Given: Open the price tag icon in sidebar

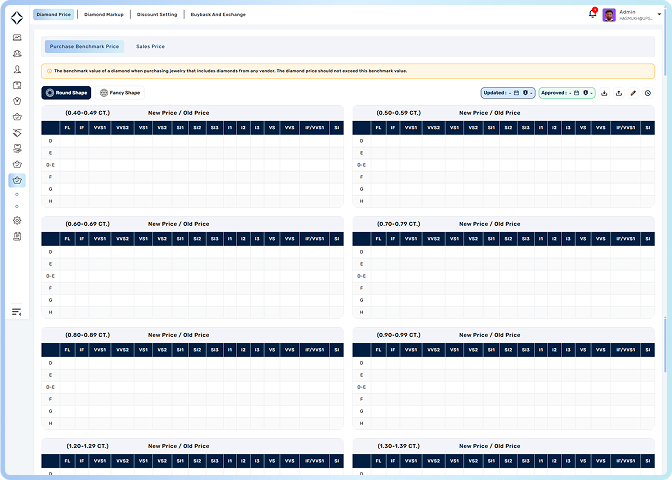Looking at the screenshot, I should point(17,133).
